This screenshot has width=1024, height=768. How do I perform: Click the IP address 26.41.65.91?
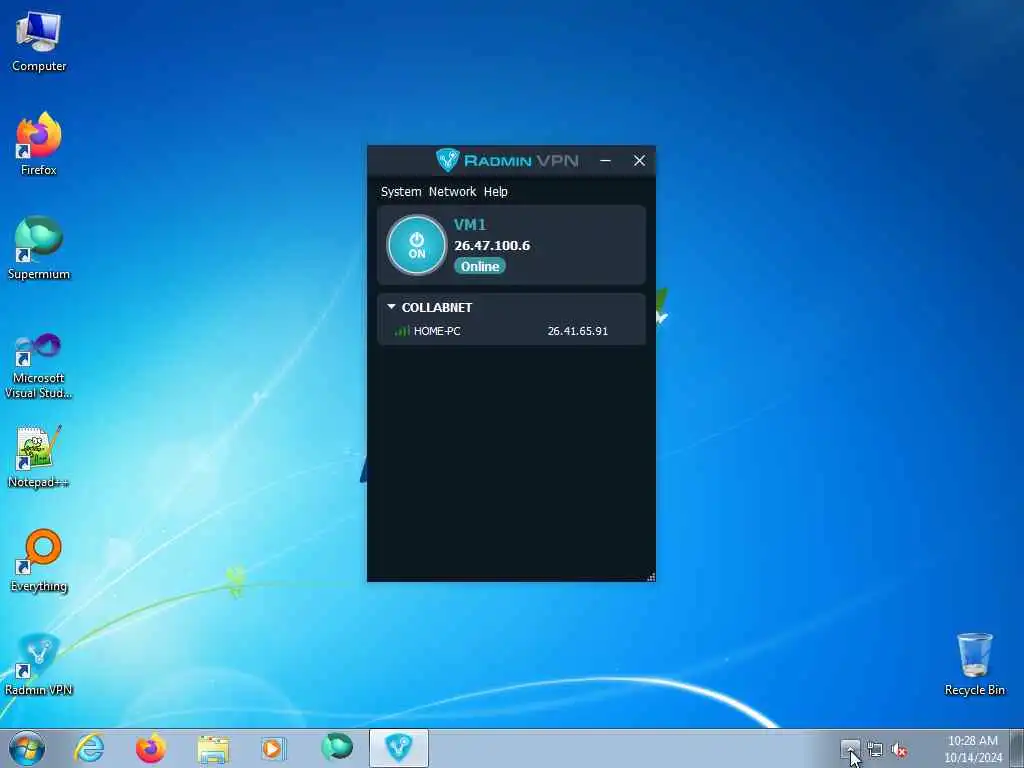[x=577, y=331]
